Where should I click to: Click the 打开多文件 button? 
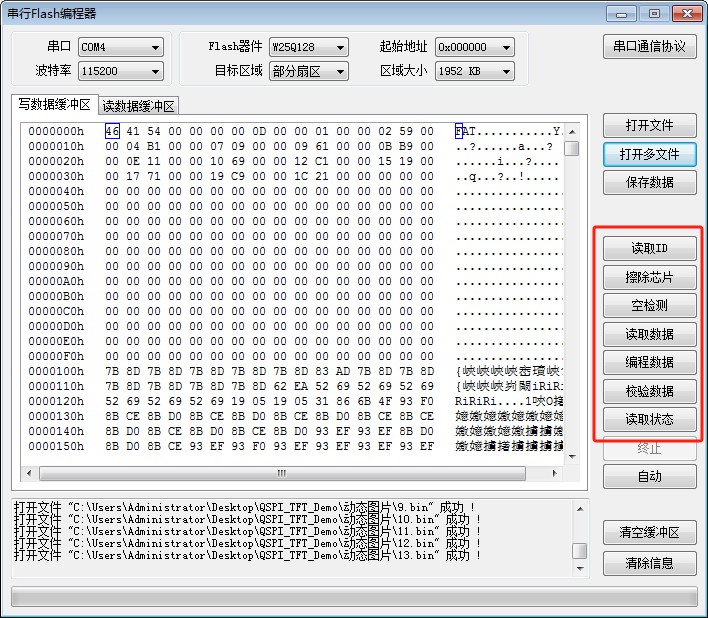click(x=649, y=154)
